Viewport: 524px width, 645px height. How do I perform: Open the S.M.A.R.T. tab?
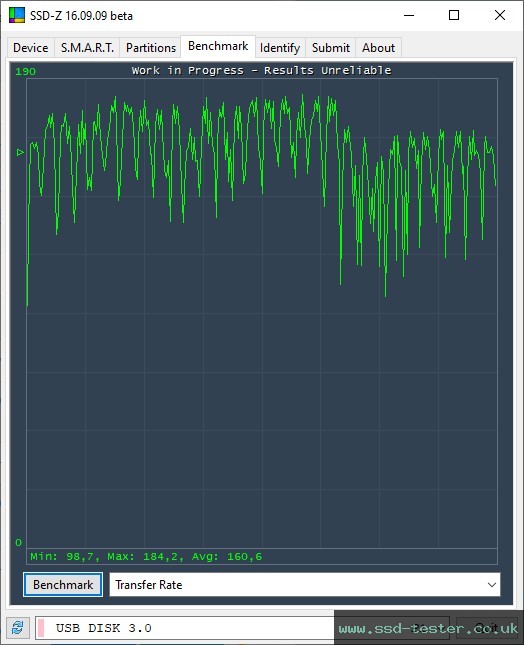(87, 48)
